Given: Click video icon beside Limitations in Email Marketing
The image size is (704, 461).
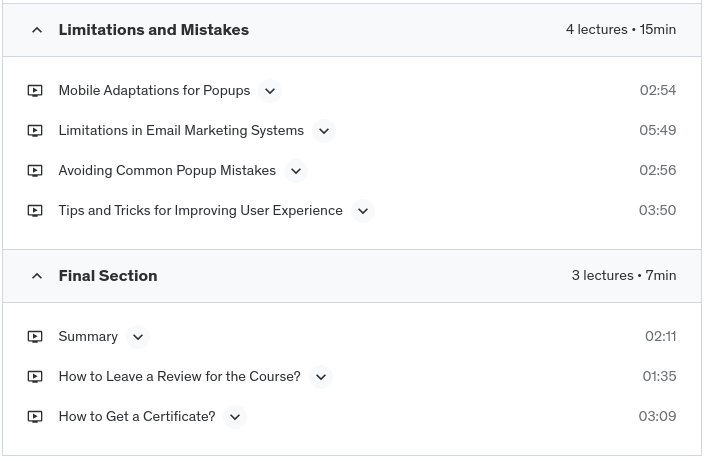Looking at the screenshot, I should pos(35,131).
